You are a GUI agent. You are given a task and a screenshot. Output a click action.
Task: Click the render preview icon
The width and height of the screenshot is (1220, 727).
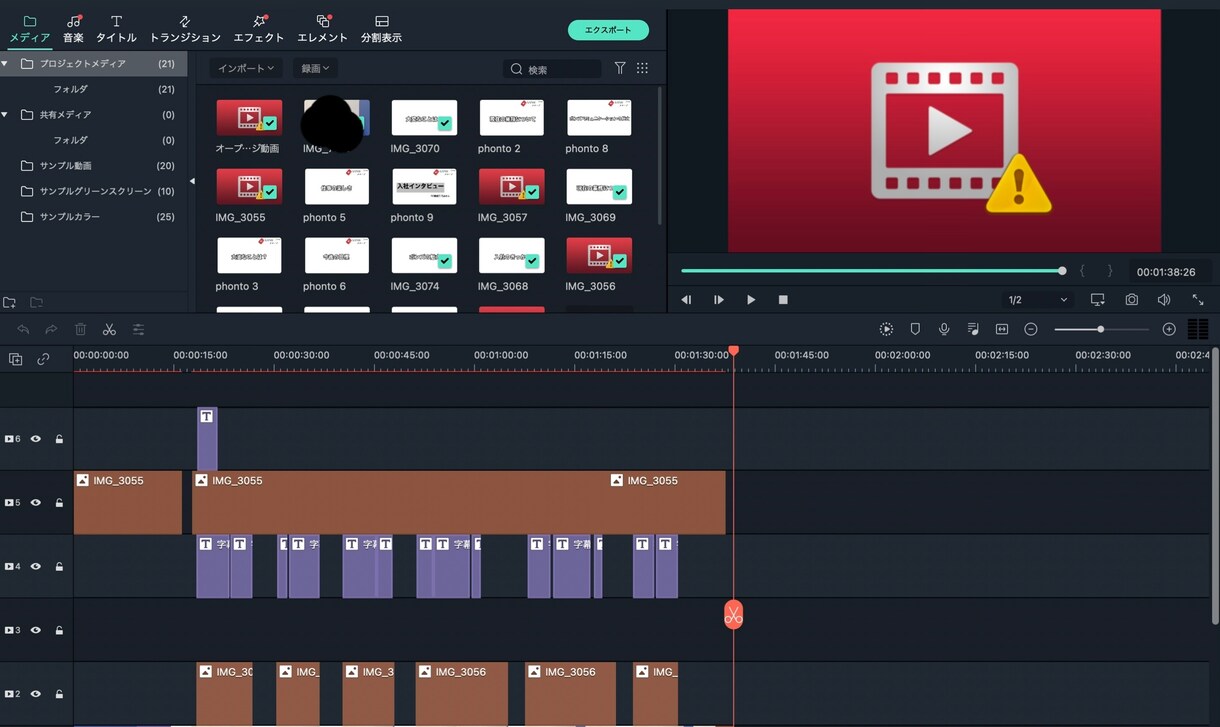(886, 329)
